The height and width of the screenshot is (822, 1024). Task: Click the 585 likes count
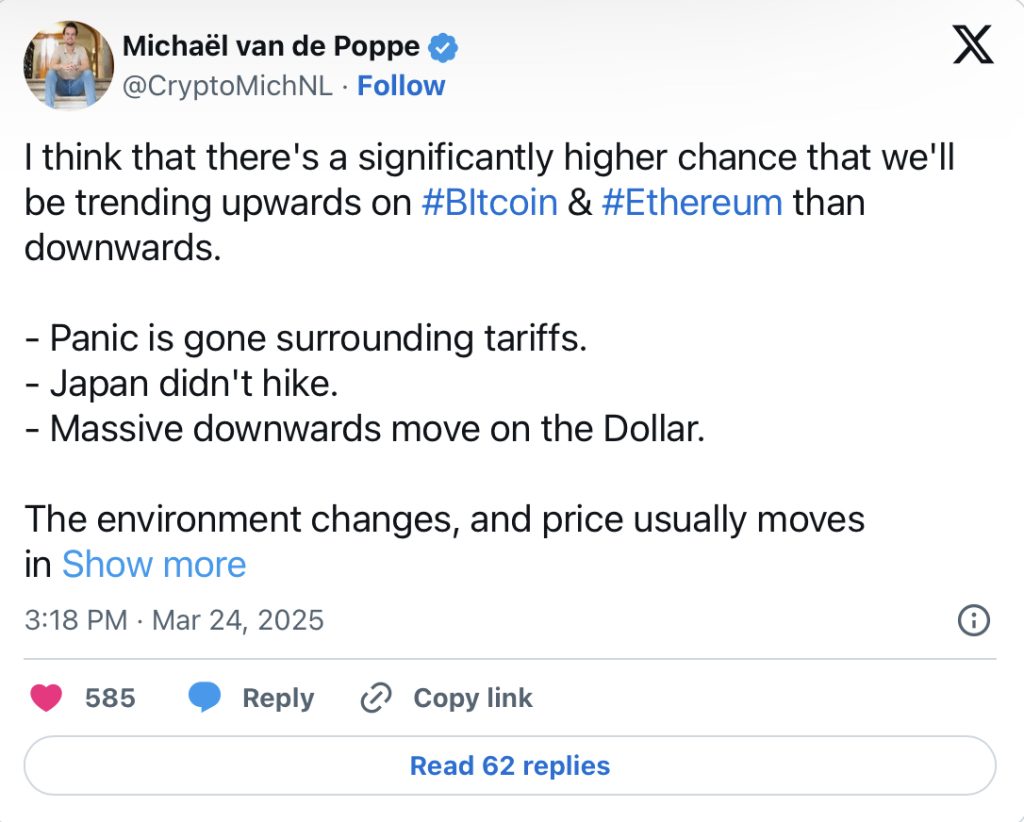tap(110, 698)
